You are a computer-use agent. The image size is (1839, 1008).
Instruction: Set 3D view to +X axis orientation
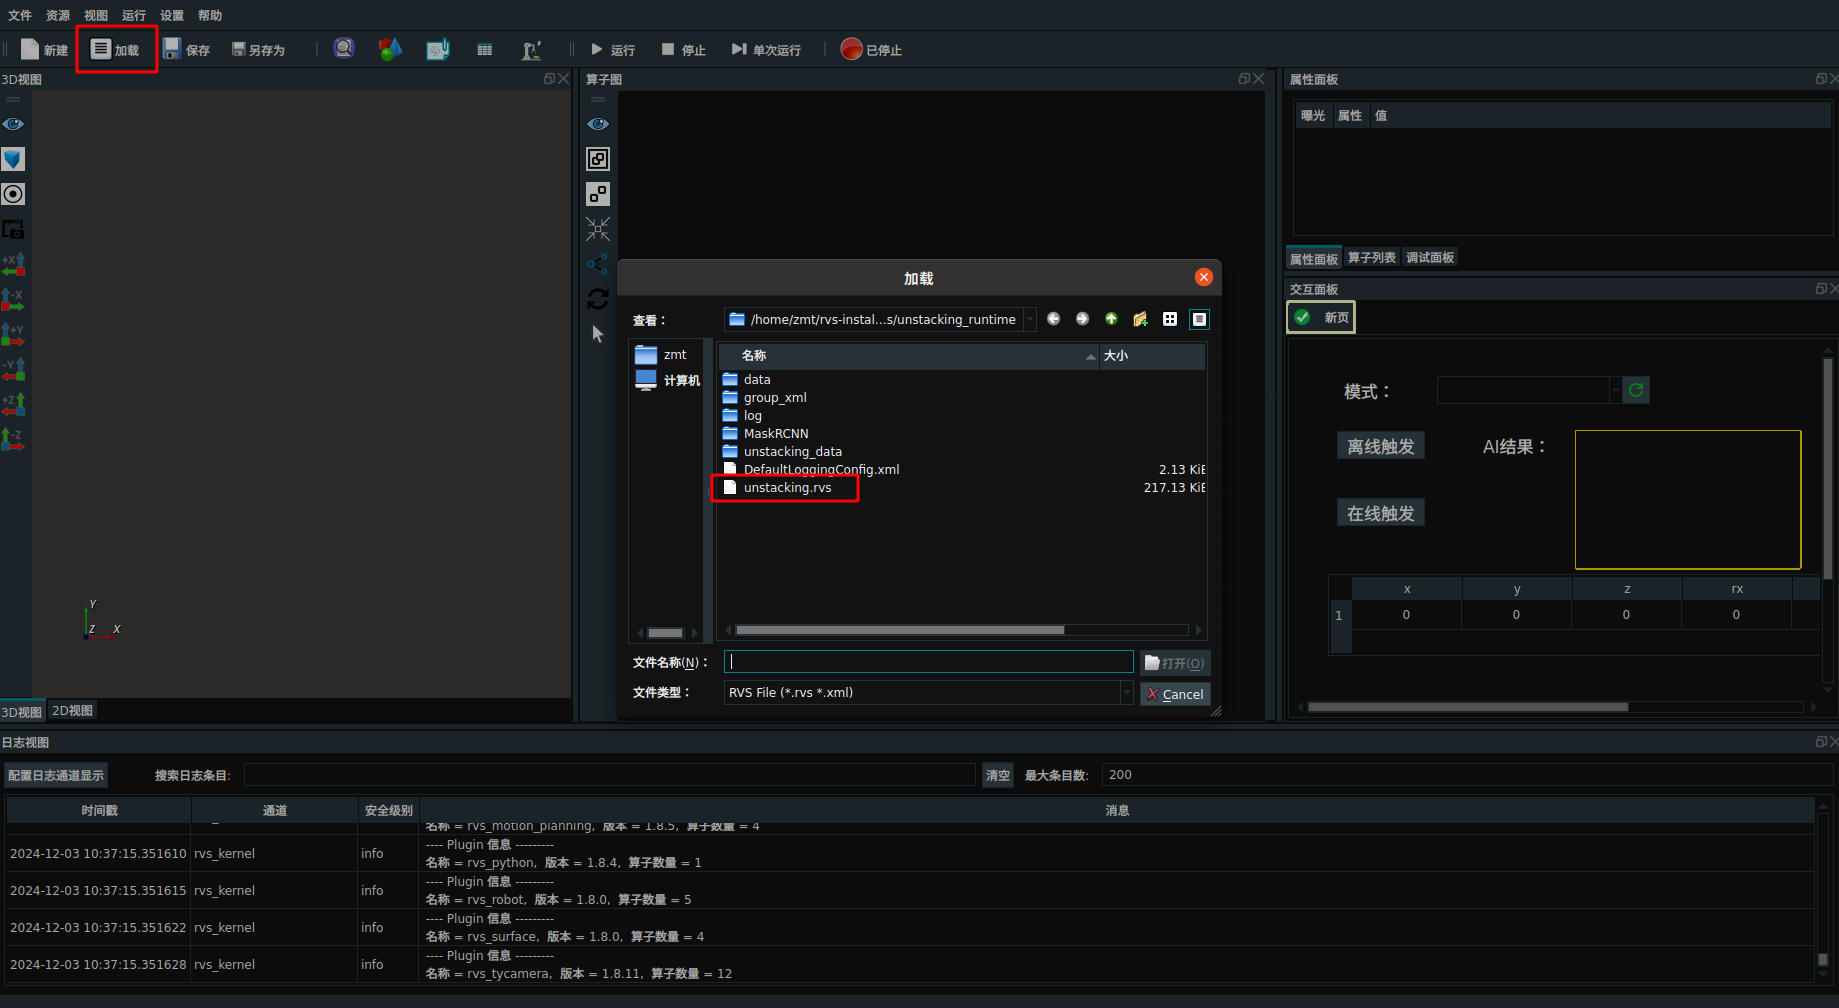13,265
